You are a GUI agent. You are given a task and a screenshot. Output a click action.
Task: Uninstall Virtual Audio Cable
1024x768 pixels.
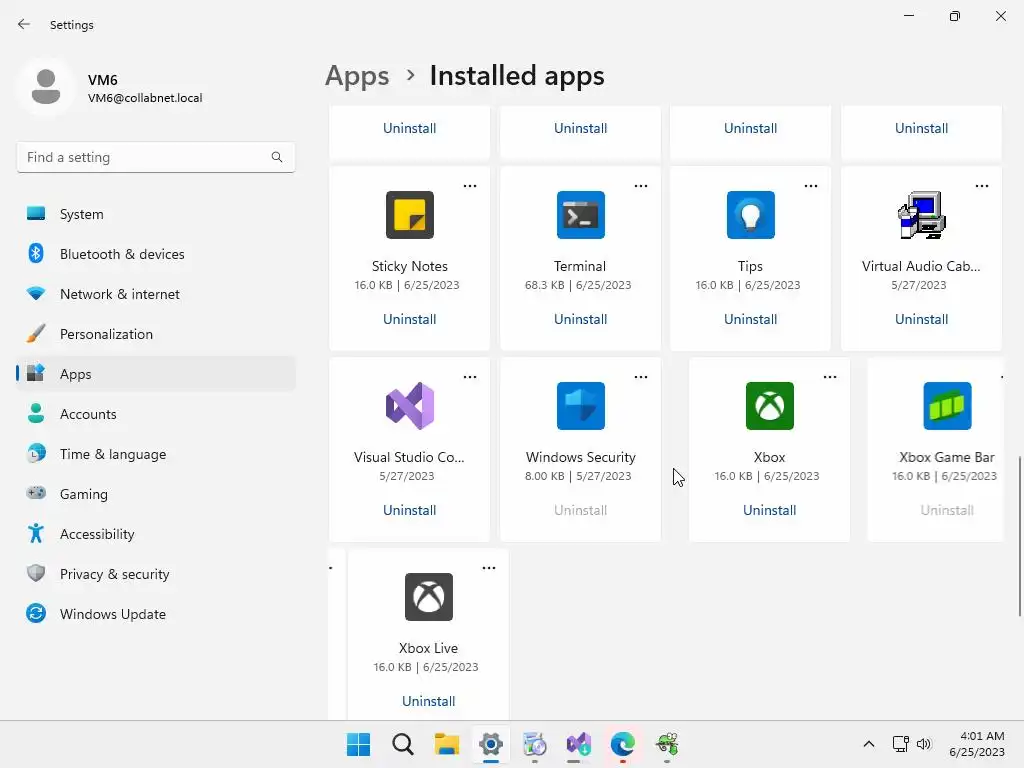pyautogui.click(x=921, y=319)
